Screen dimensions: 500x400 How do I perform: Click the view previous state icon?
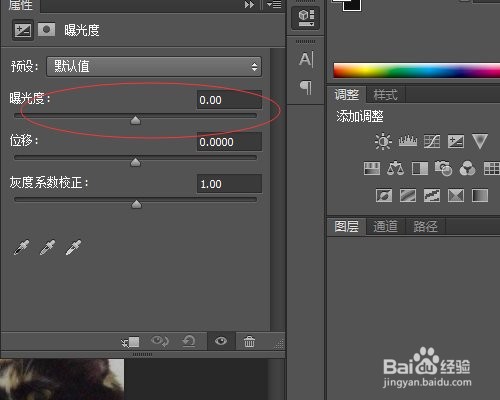click(160, 341)
